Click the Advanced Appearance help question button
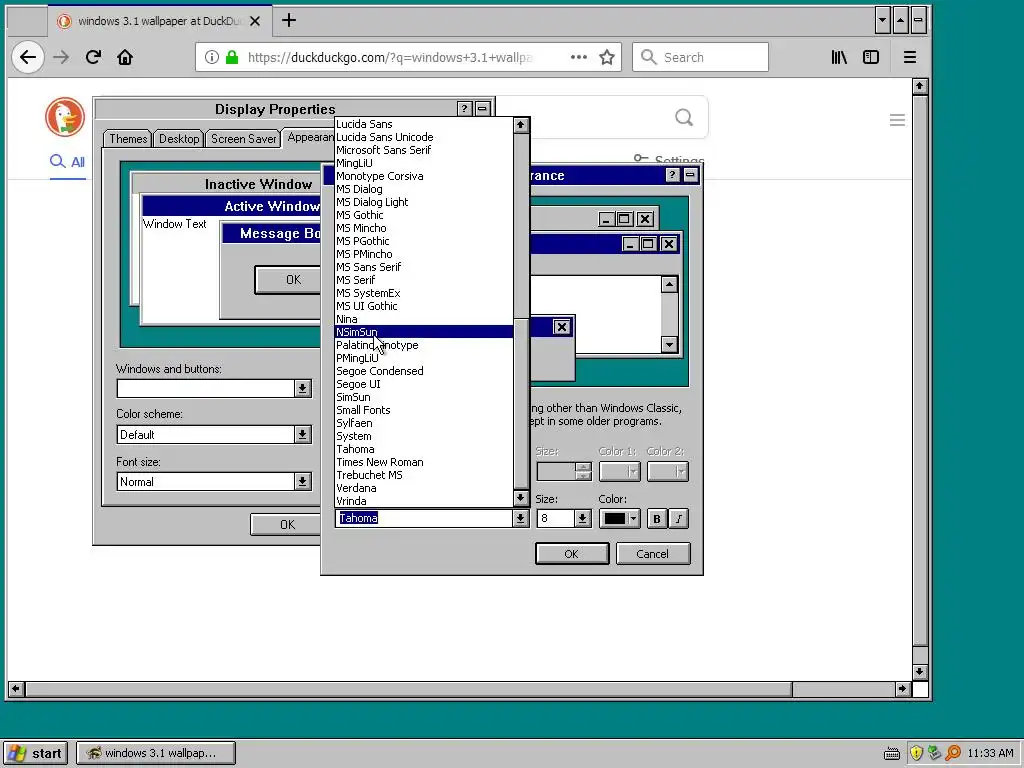The image size is (1024, 768). (x=673, y=175)
